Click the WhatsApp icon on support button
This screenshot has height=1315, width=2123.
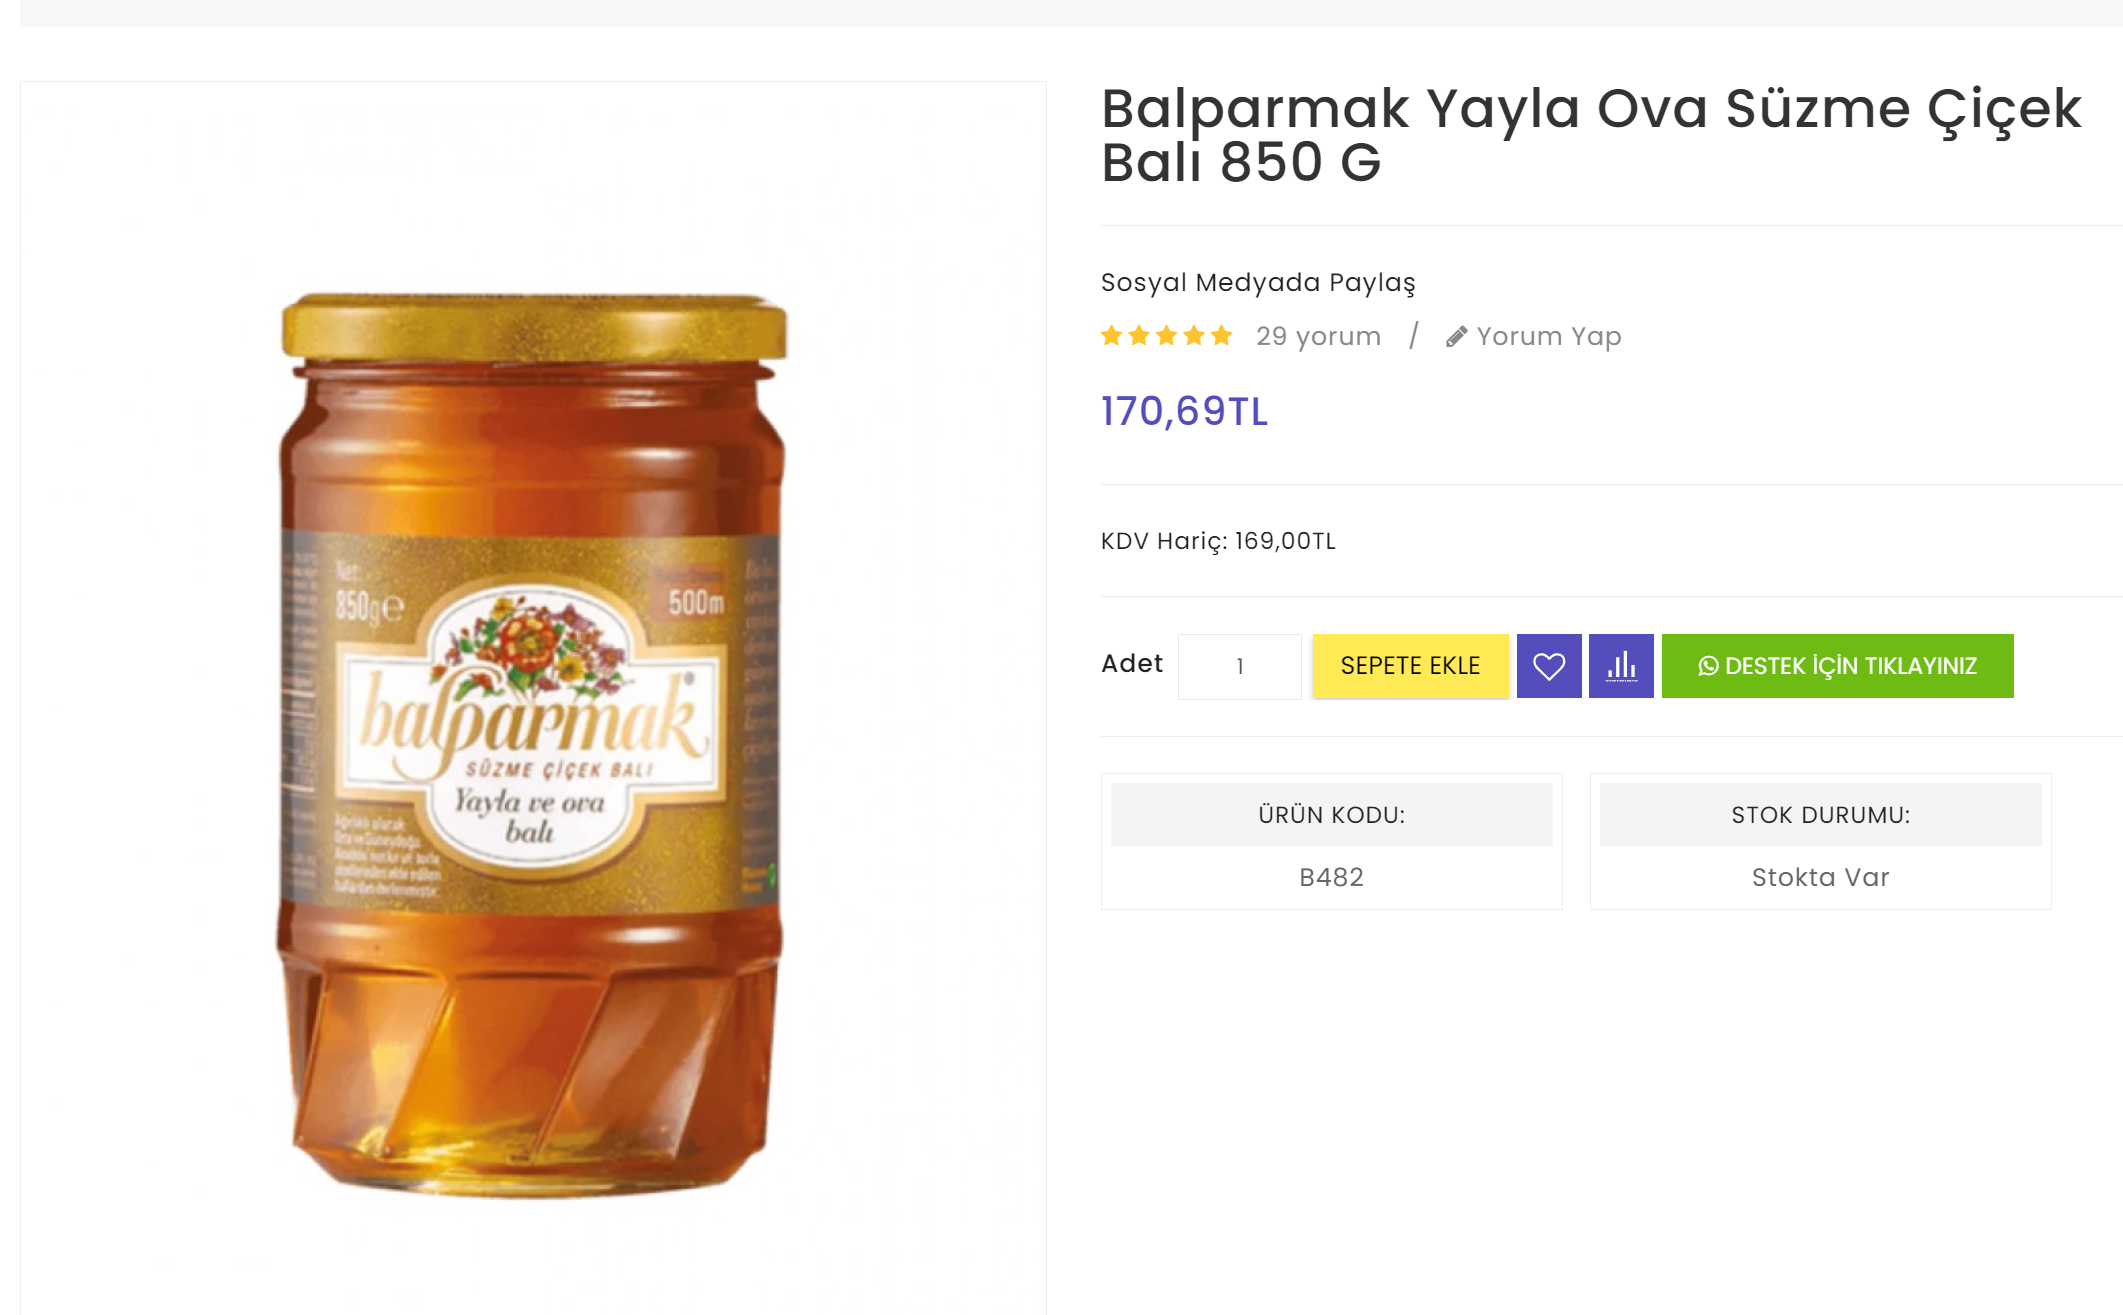(x=1708, y=666)
